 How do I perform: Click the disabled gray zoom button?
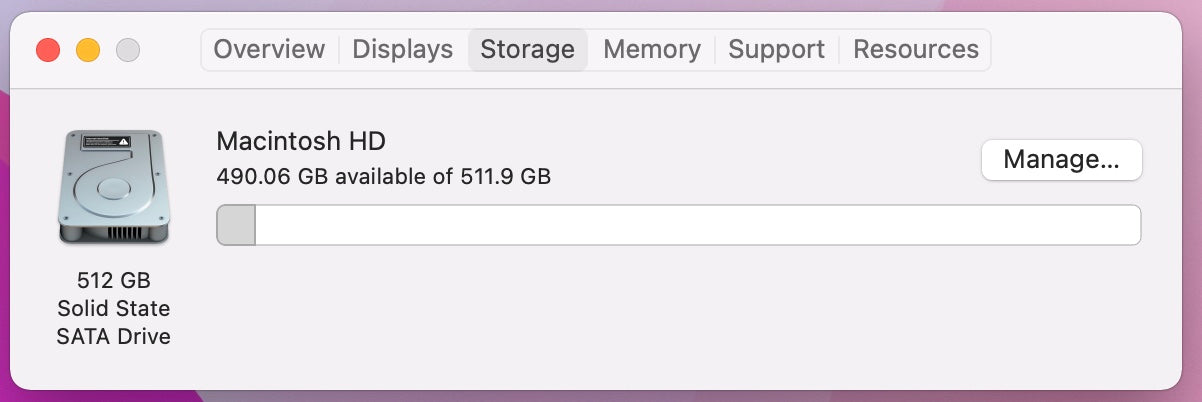pyautogui.click(x=128, y=49)
